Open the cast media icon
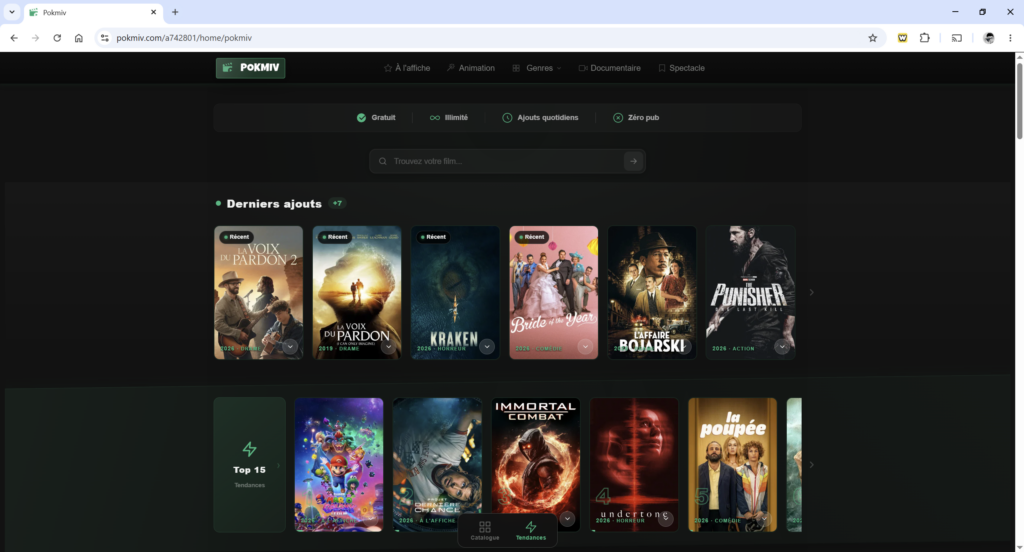This screenshot has height=552, width=1024. (x=957, y=38)
